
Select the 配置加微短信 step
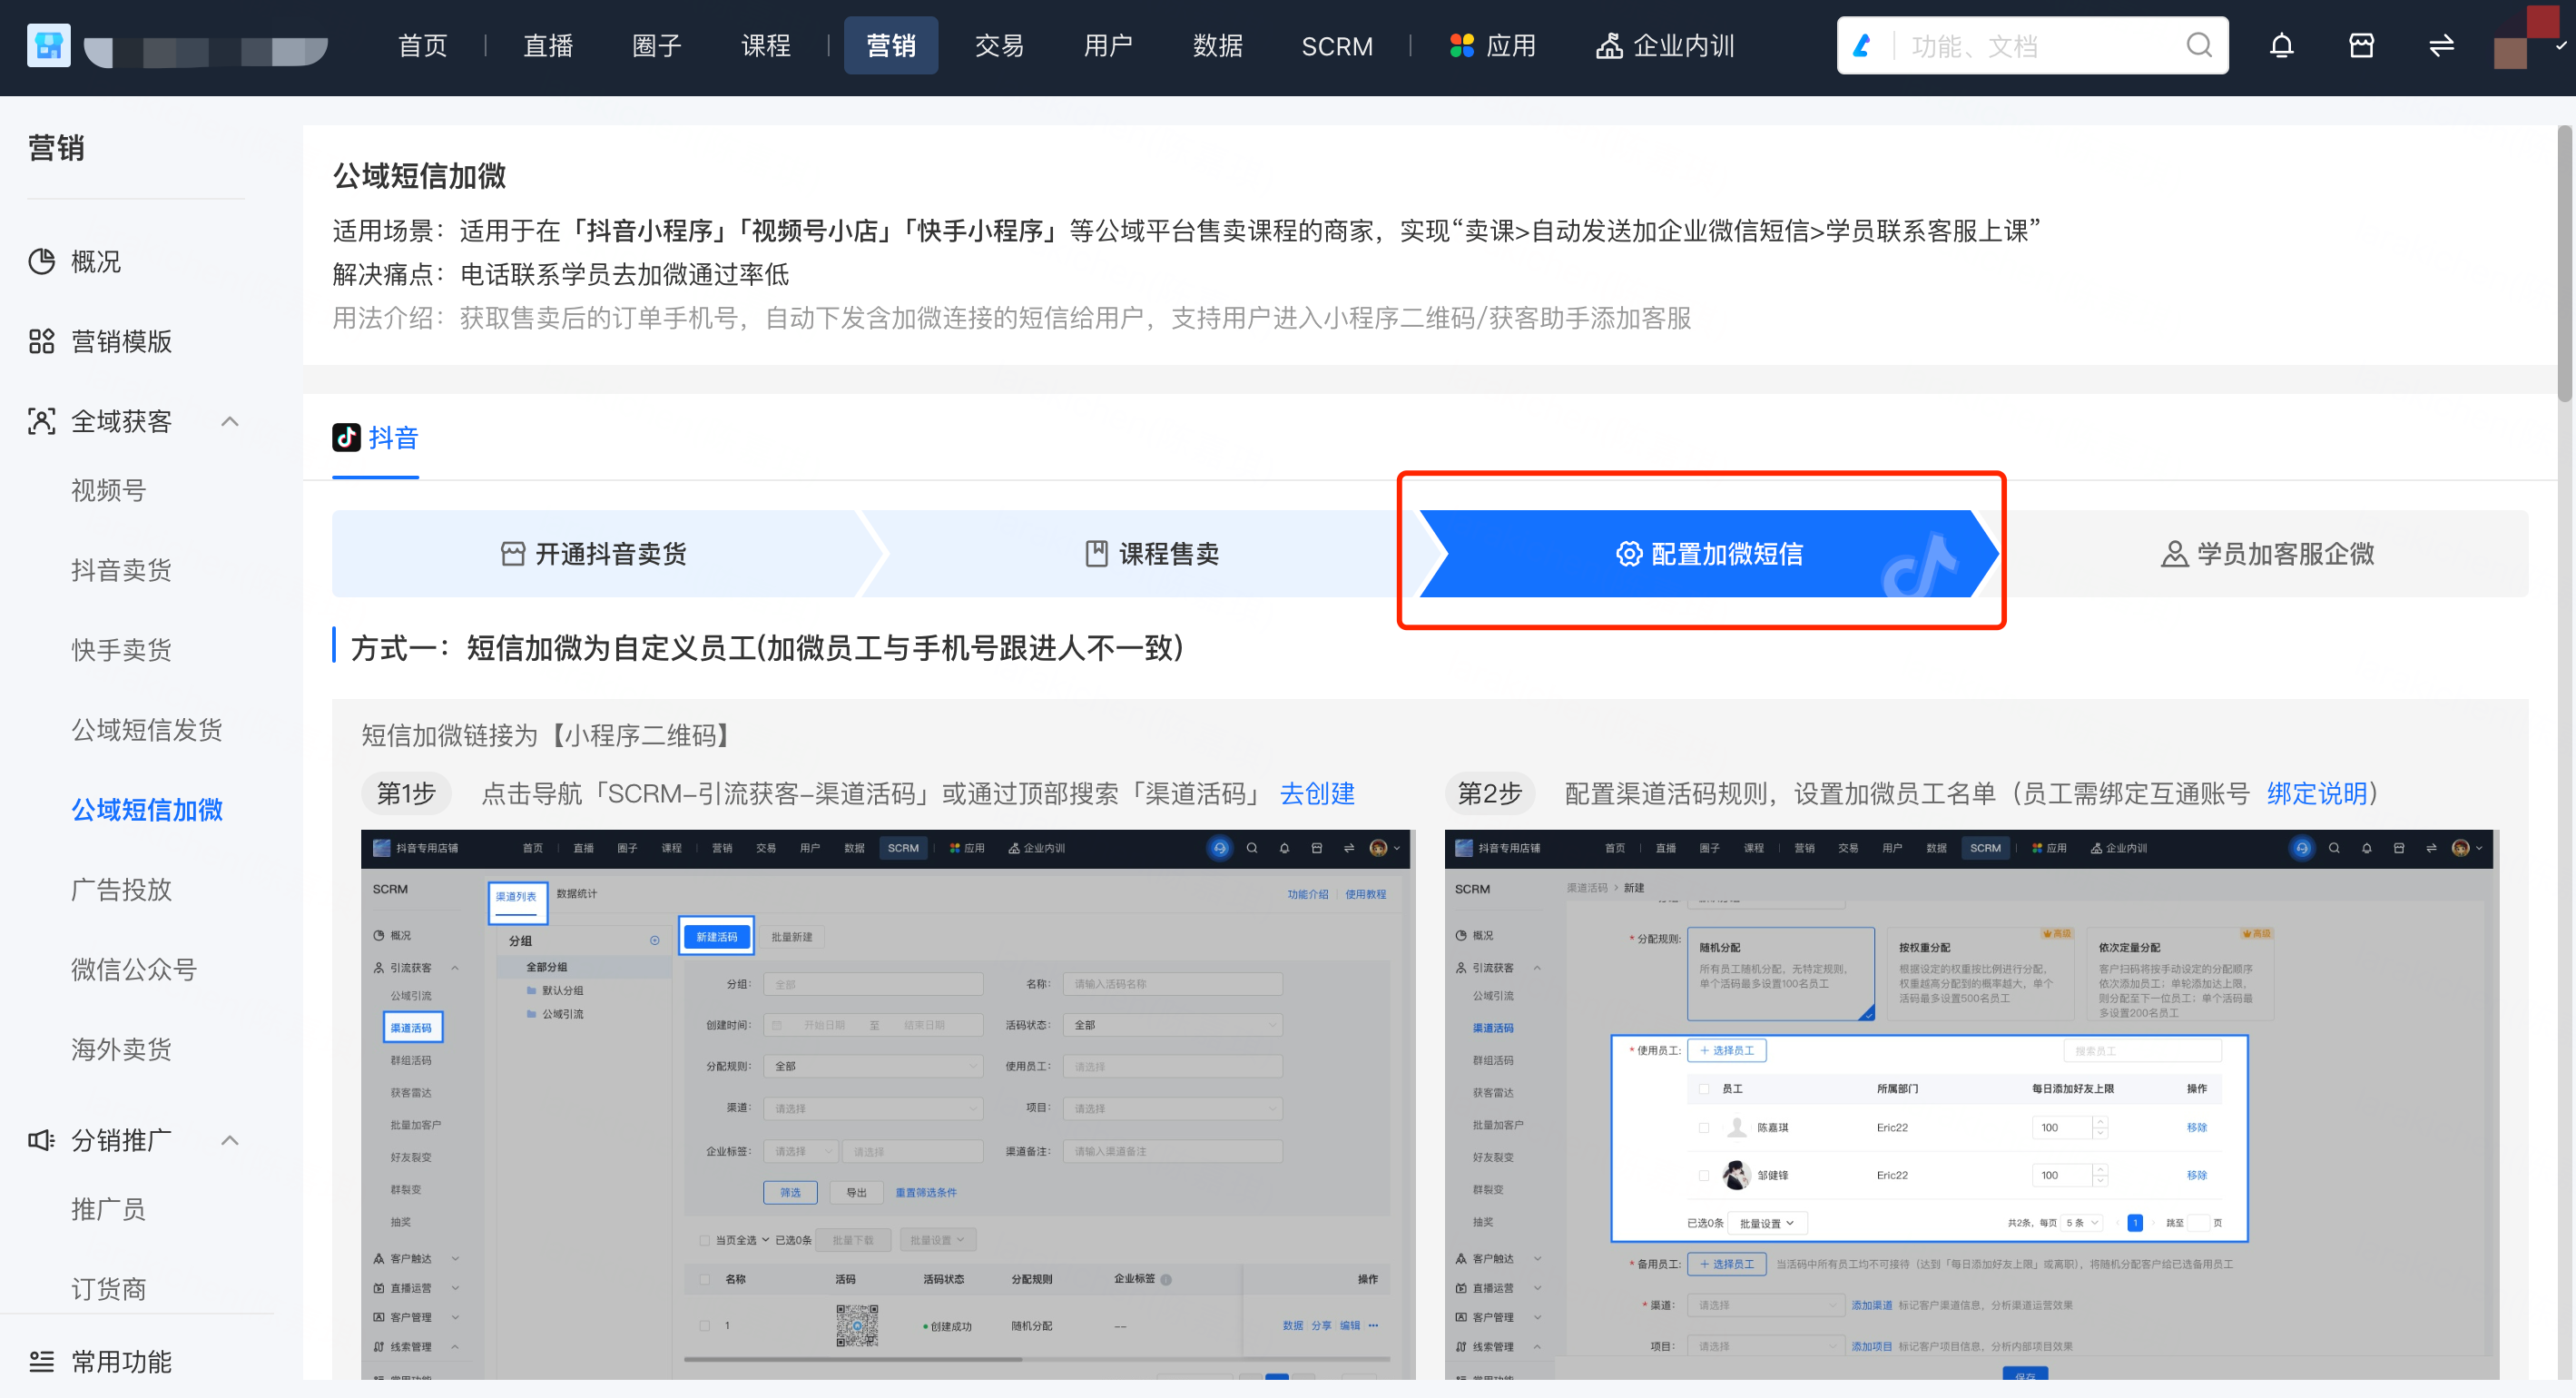1710,554
